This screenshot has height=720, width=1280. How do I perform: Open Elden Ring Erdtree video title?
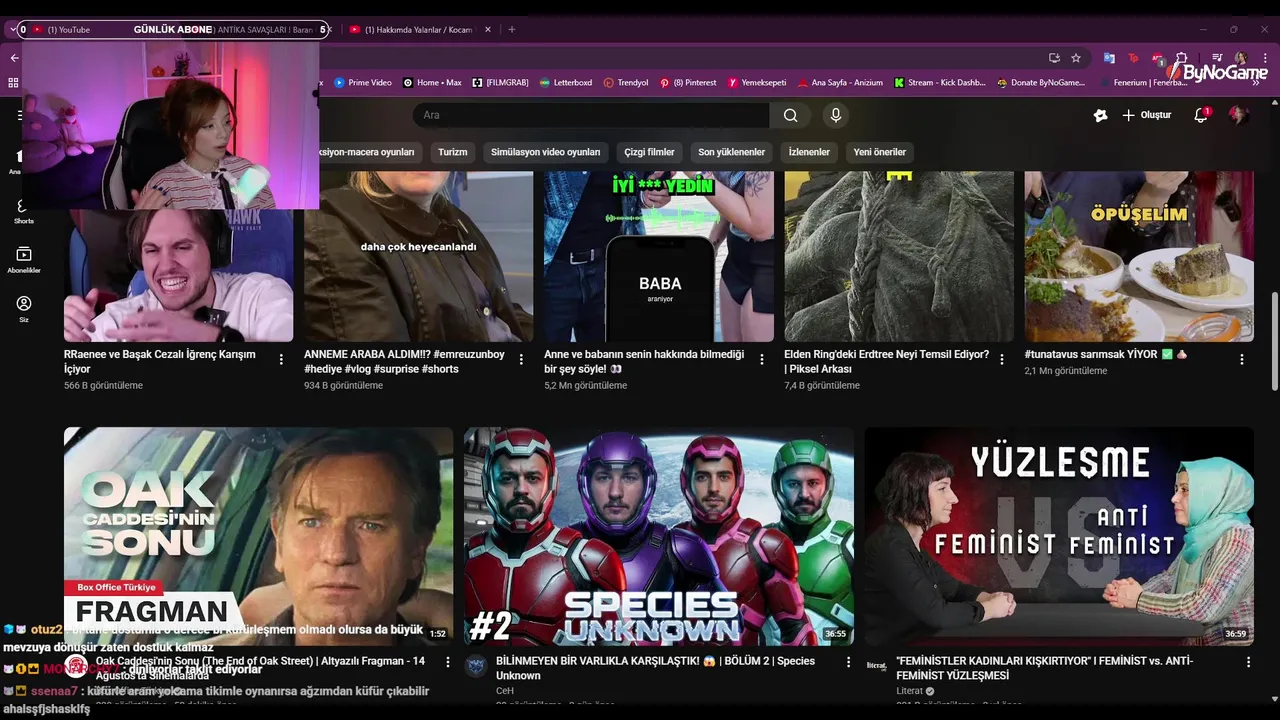(x=886, y=361)
